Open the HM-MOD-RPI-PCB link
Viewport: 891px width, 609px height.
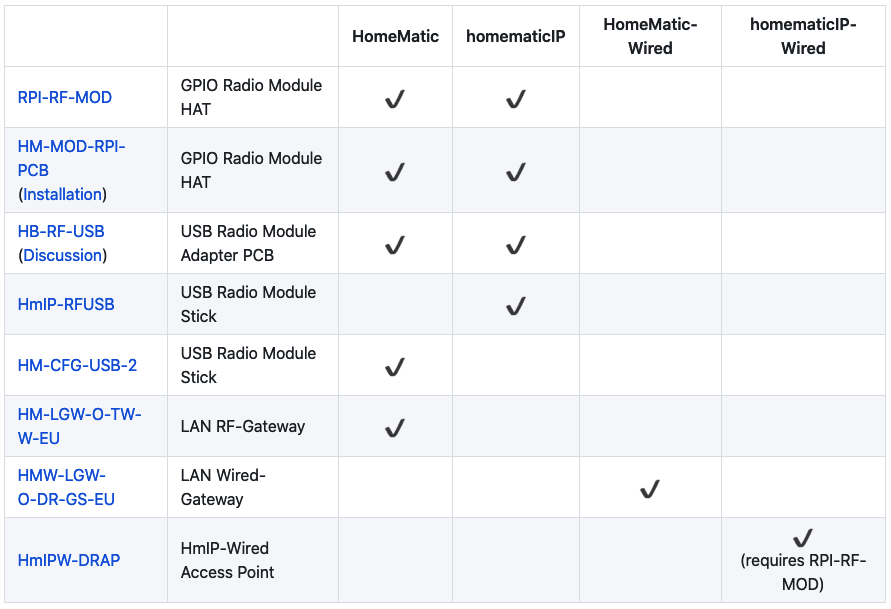coord(71,158)
